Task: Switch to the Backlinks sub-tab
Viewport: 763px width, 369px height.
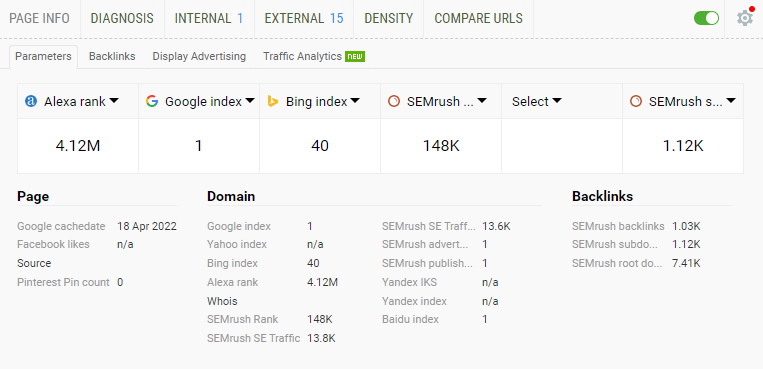Action: (112, 56)
